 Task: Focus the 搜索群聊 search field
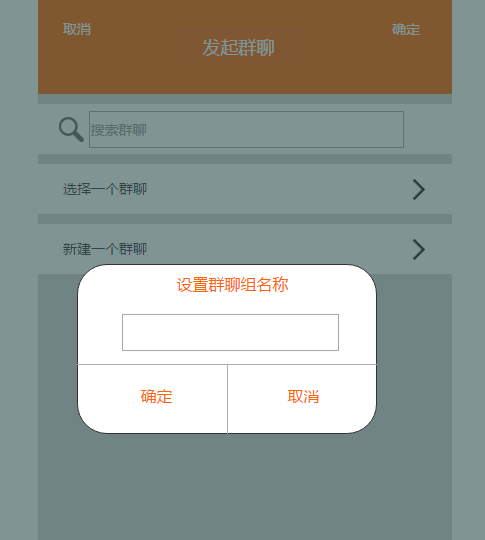tap(246, 129)
